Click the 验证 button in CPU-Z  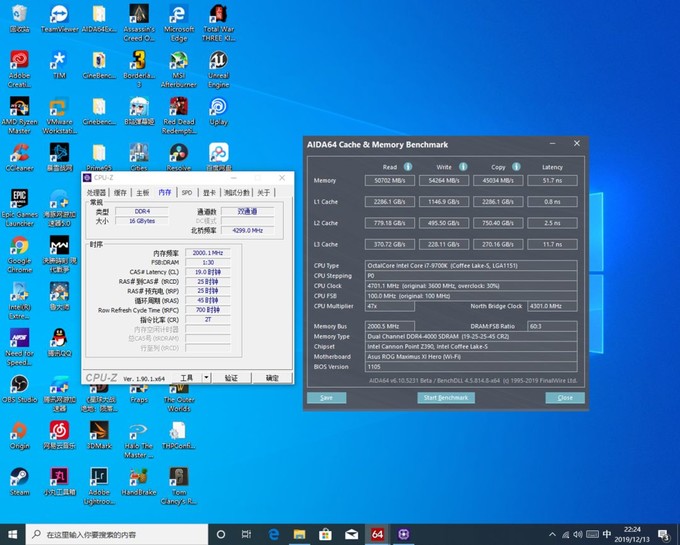click(231, 378)
